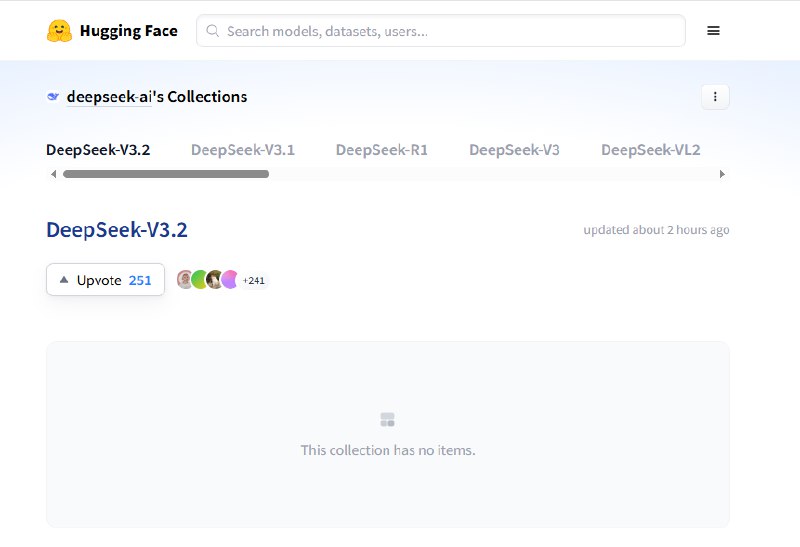Upvote the DeepSeek-V3.2 collection
This screenshot has height=547, width=800.
[105, 280]
